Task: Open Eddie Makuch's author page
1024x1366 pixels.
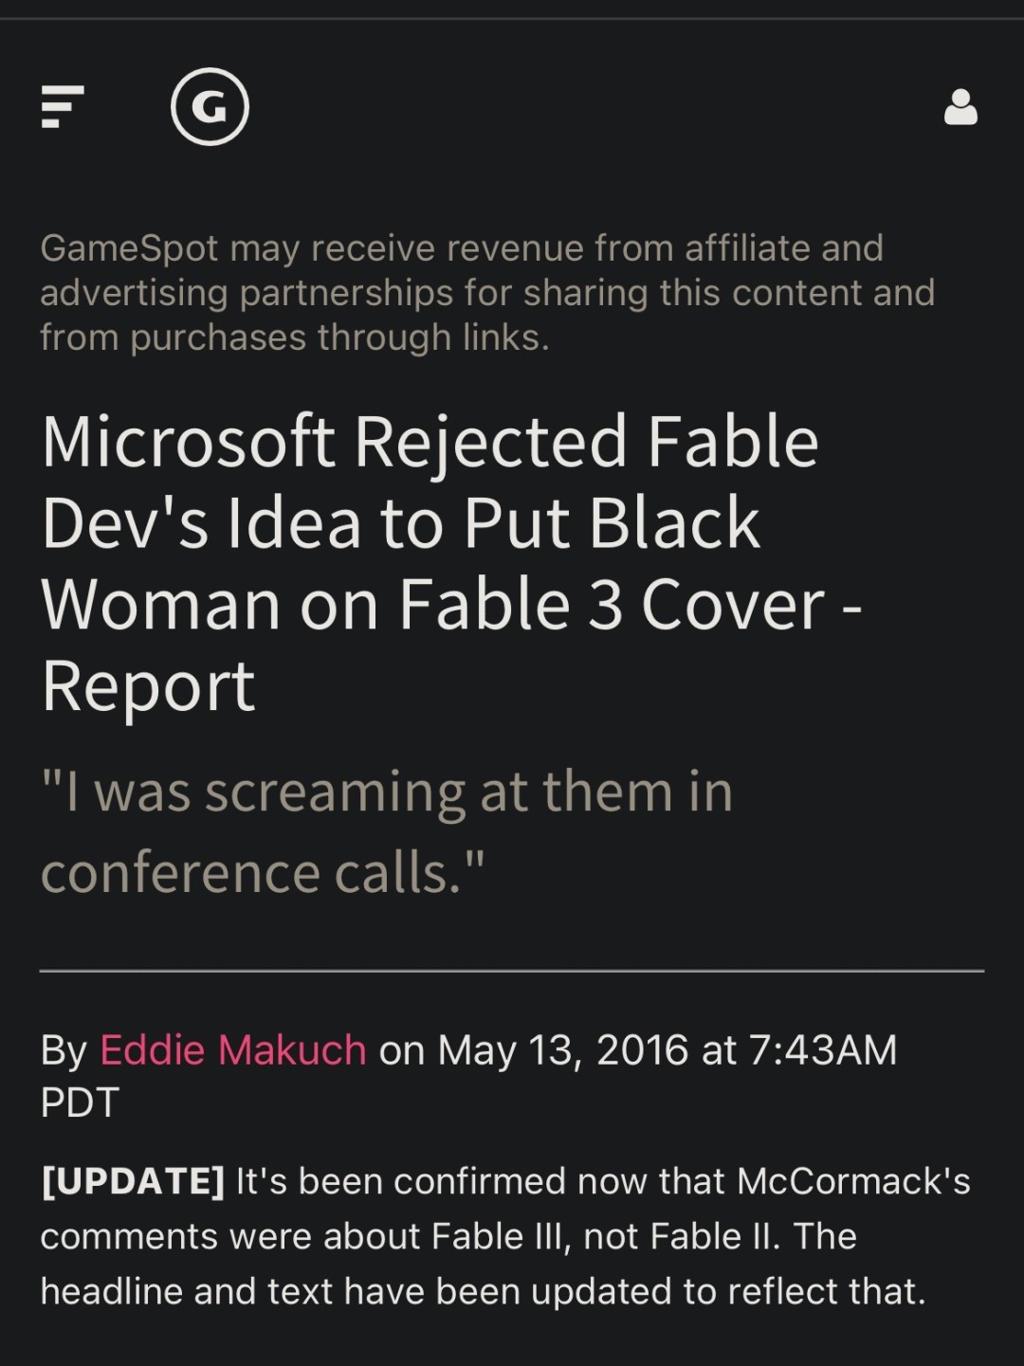Action: point(233,1050)
